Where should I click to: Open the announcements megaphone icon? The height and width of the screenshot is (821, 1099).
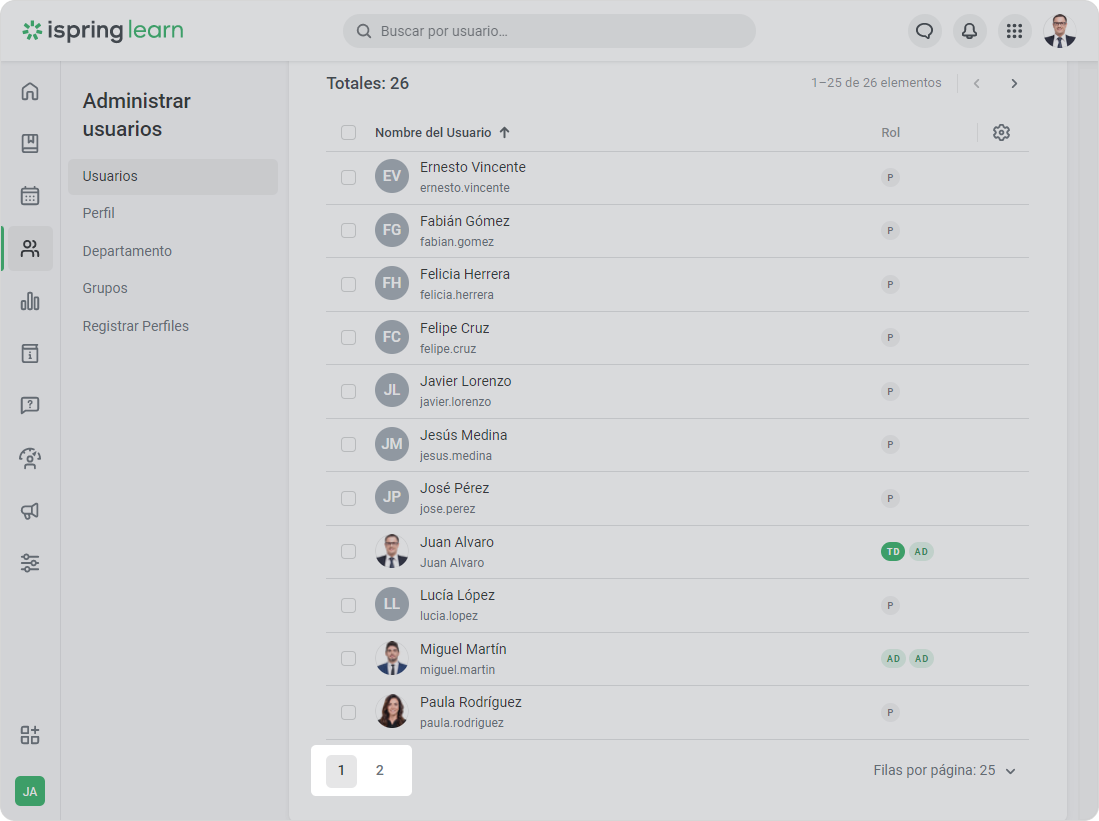coord(30,511)
